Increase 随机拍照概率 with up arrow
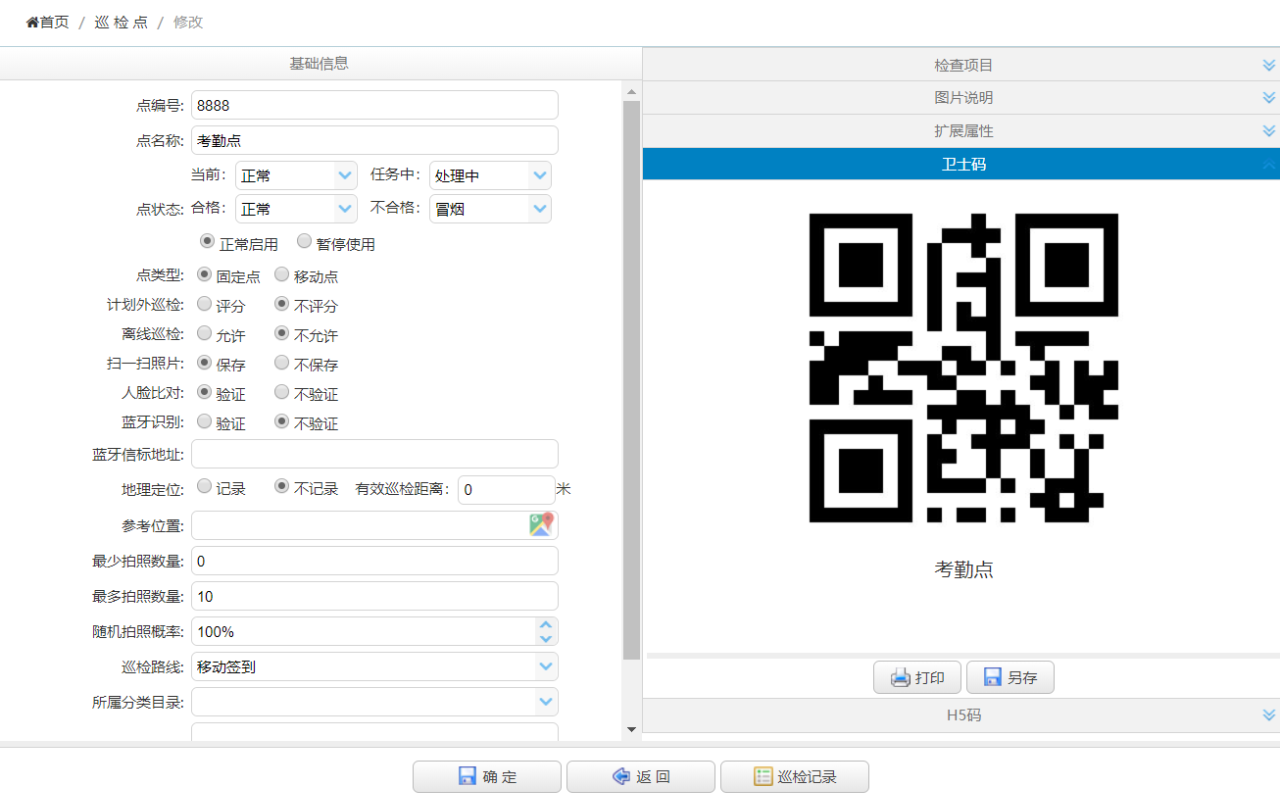The width and height of the screenshot is (1280, 797). pos(545,624)
